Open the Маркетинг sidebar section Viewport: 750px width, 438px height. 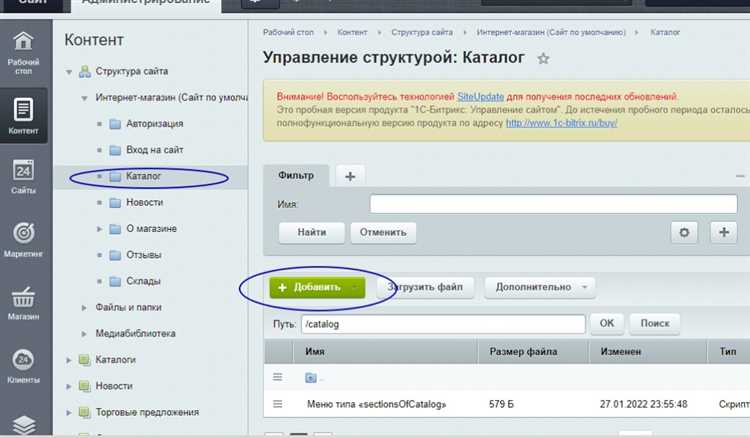(23, 240)
